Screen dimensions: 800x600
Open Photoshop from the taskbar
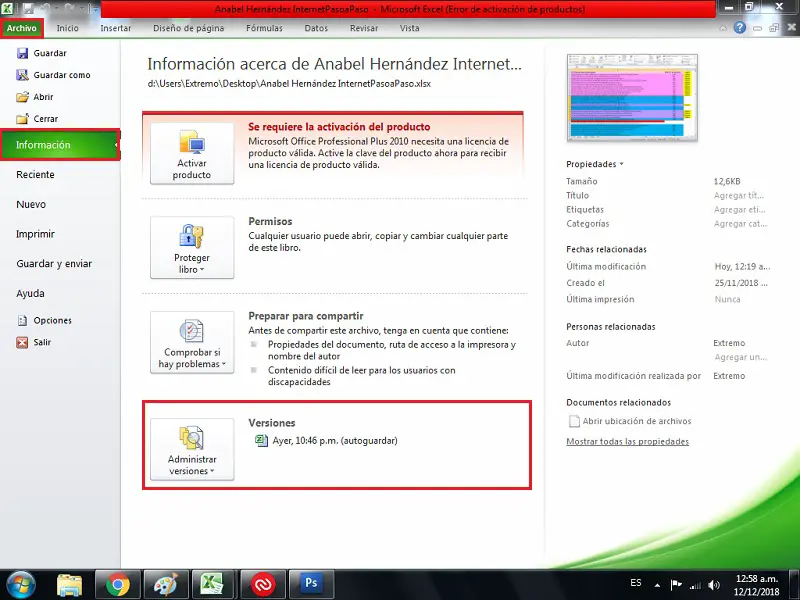coord(311,585)
